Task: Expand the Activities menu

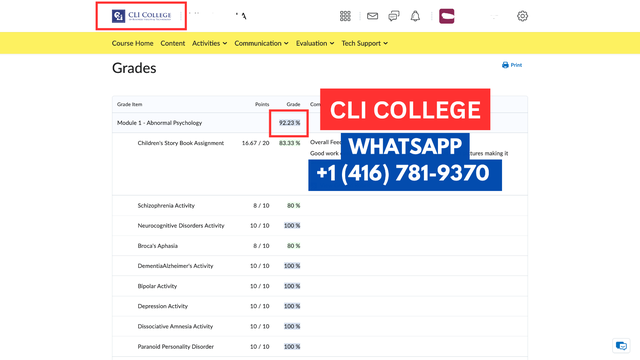Action: (209, 43)
